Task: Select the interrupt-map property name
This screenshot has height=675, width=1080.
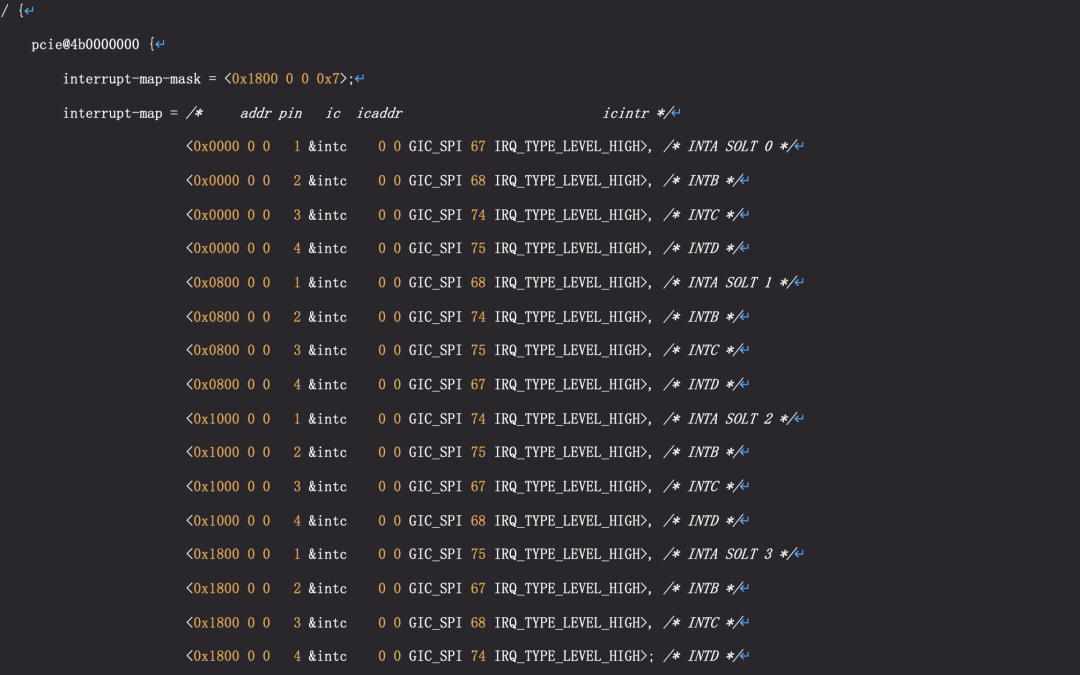Action: (113, 112)
